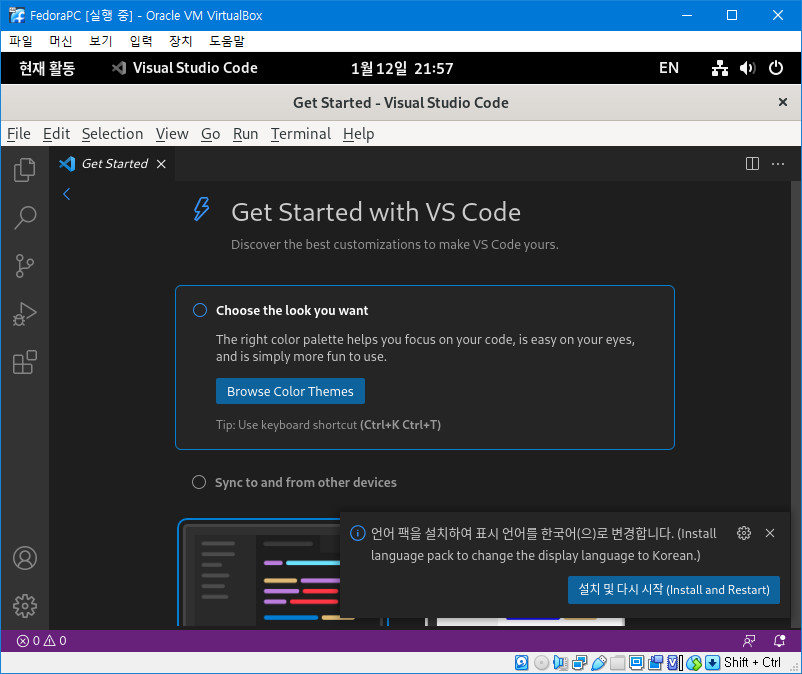Screen dimensions: 802x674
Task: Open the Terminal menu
Action: [x=301, y=133]
